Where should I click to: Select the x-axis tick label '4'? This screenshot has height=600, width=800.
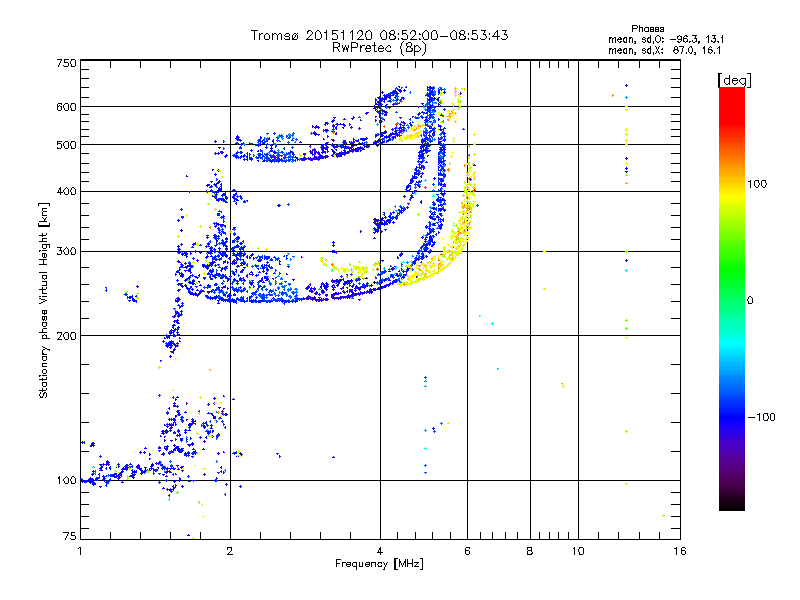[x=380, y=551]
